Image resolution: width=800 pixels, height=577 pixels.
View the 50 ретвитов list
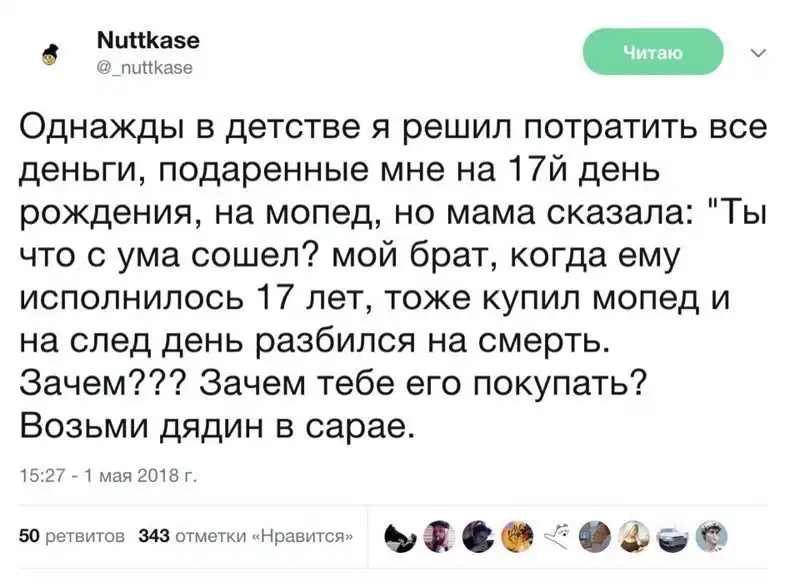71,536
